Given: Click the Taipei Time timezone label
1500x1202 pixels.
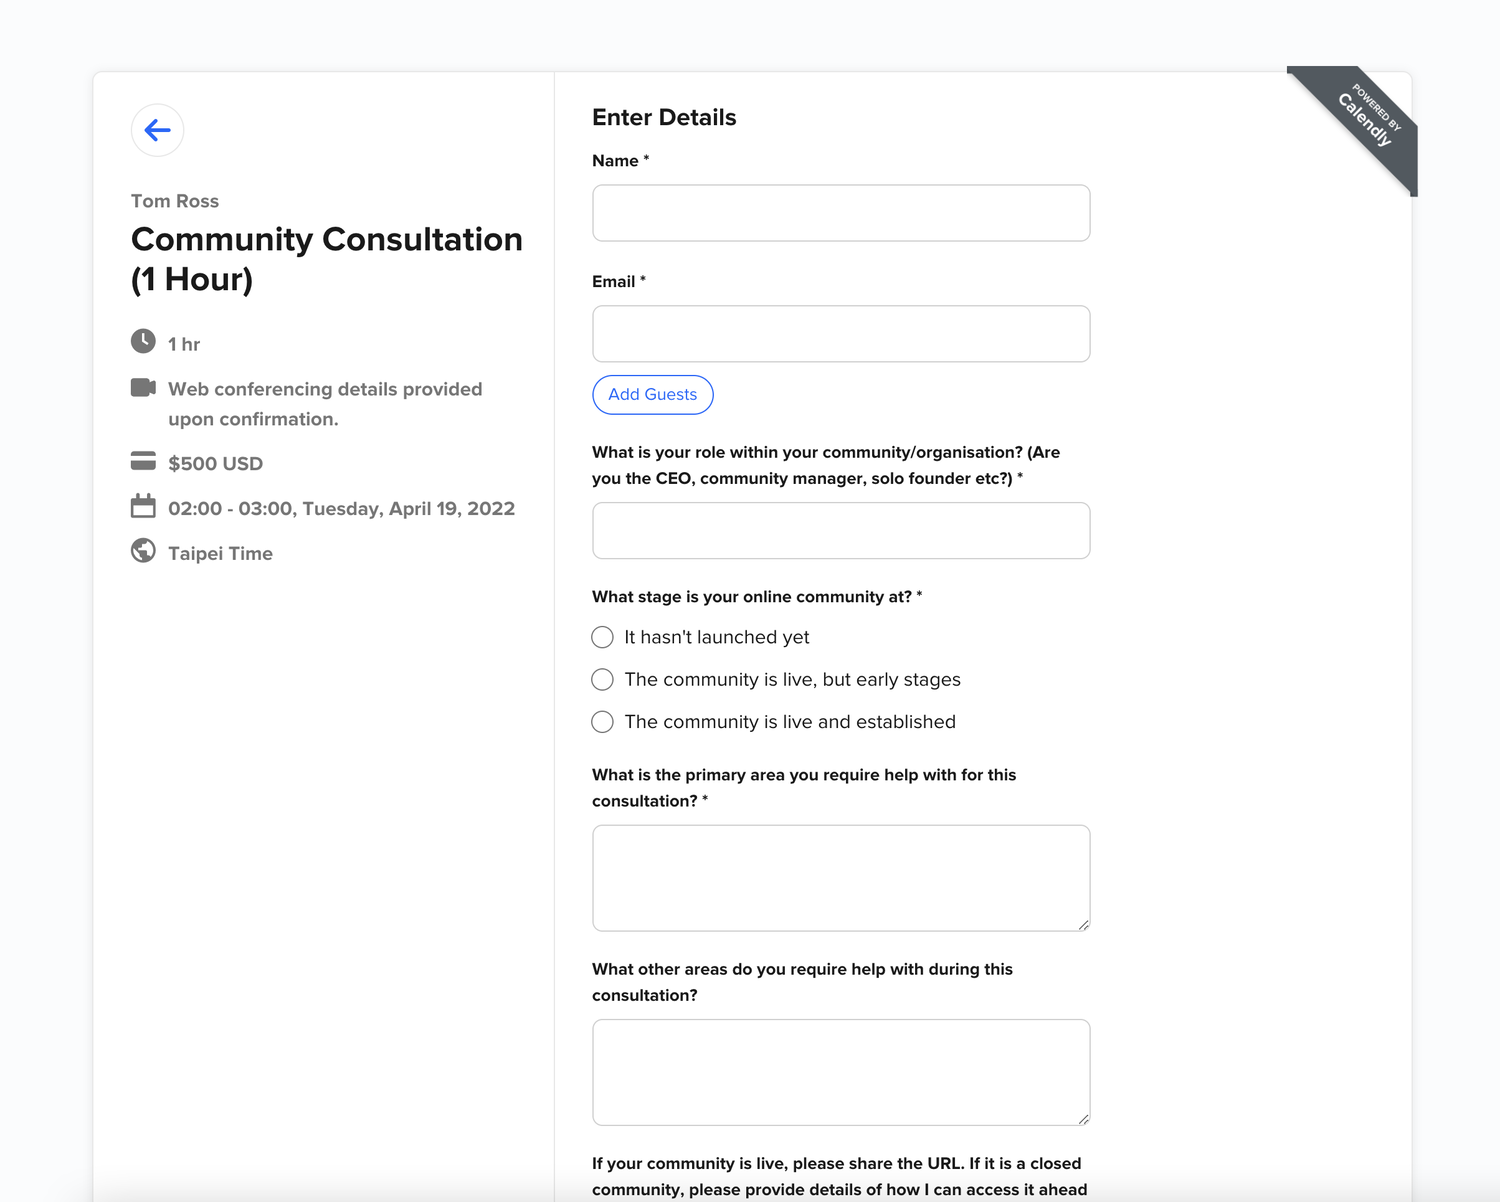Looking at the screenshot, I should 220,553.
